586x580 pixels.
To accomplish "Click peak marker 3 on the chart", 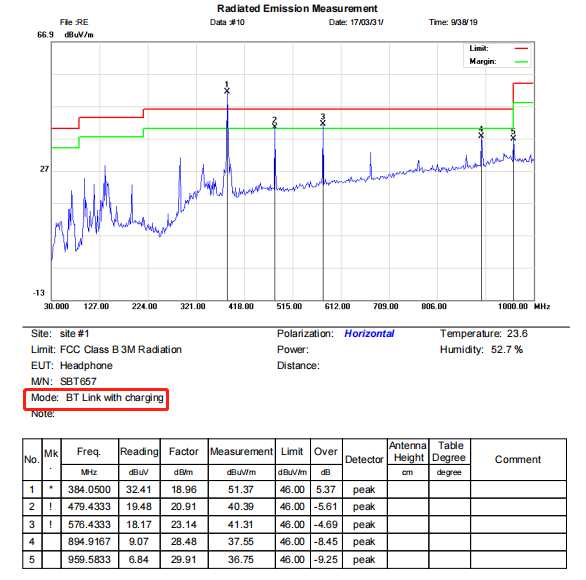I will pos(323,123).
